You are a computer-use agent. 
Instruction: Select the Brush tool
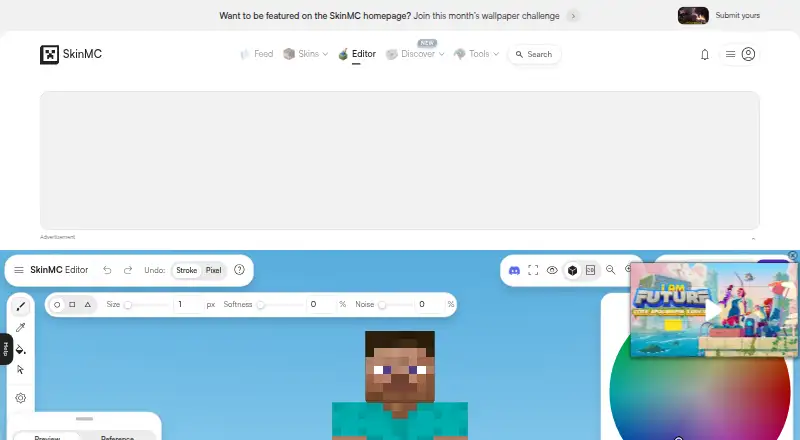point(21,306)
